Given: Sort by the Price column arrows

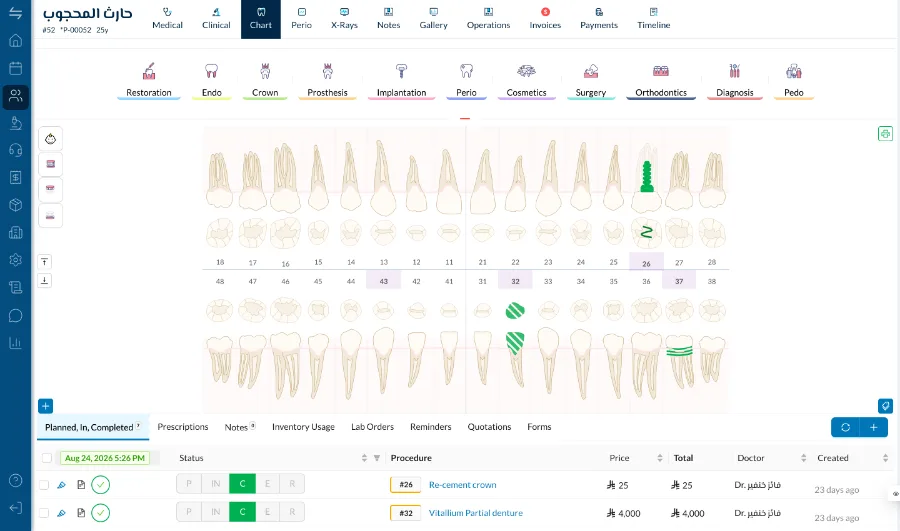Looking at the screenshot, I should pos(660,458).
